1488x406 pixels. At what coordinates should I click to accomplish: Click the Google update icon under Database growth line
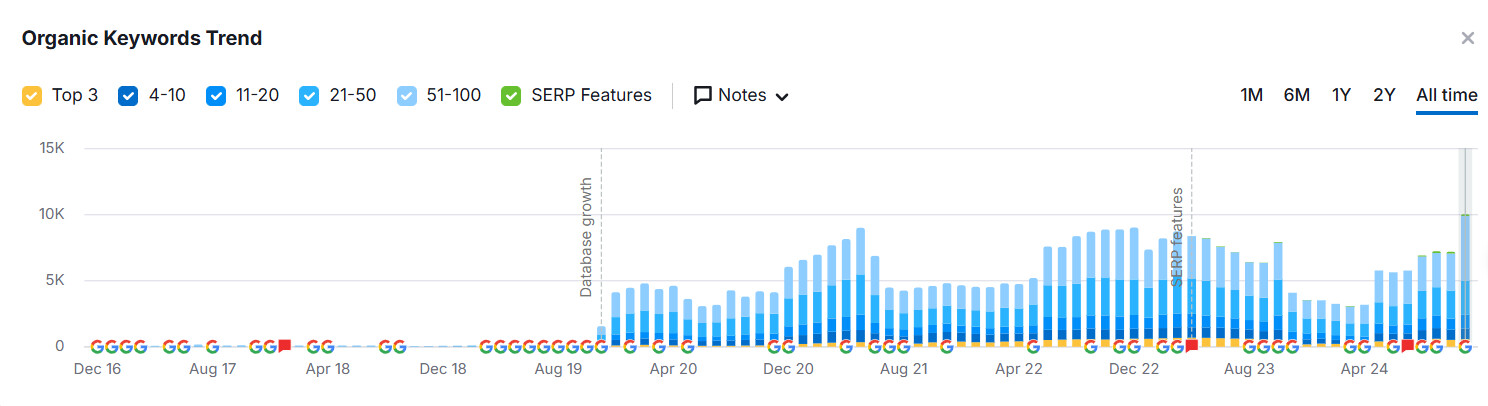601,346
